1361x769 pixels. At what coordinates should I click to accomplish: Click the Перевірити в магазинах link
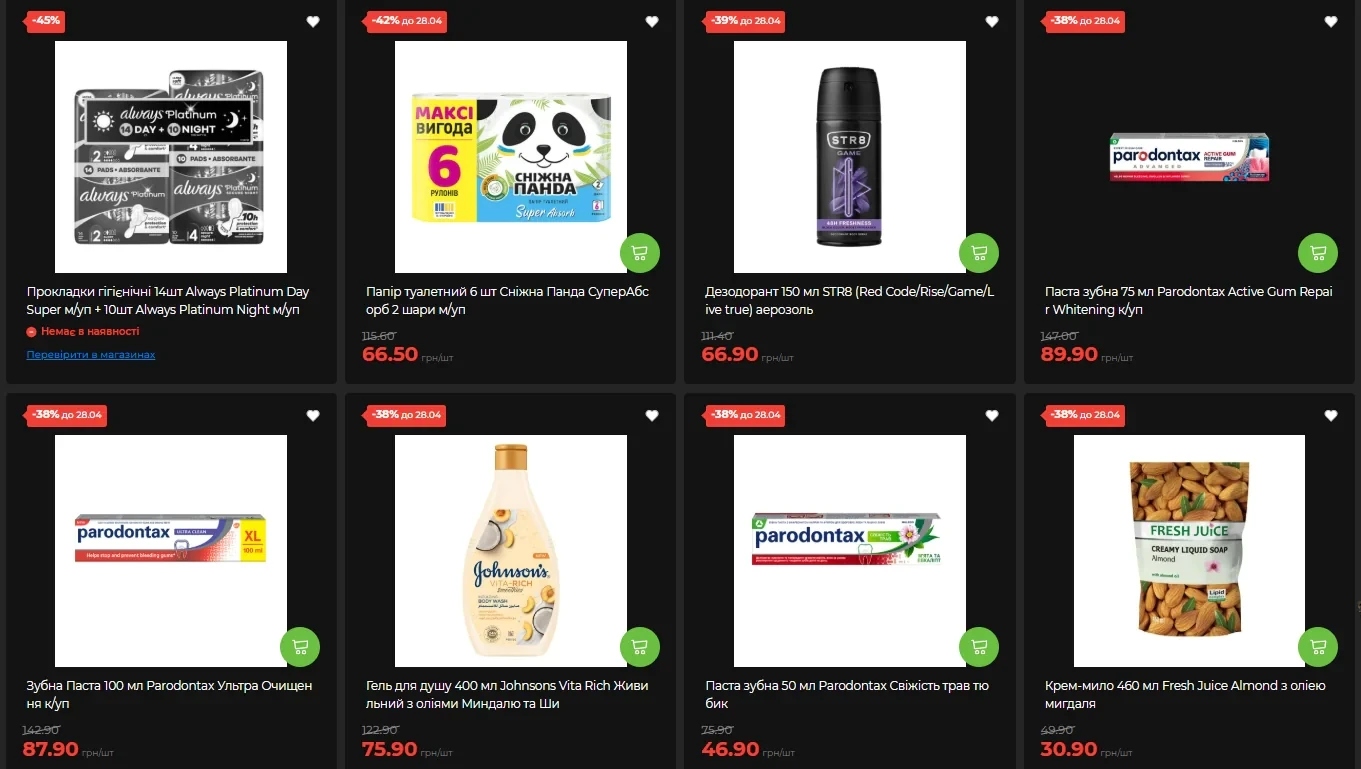[91, 355]
